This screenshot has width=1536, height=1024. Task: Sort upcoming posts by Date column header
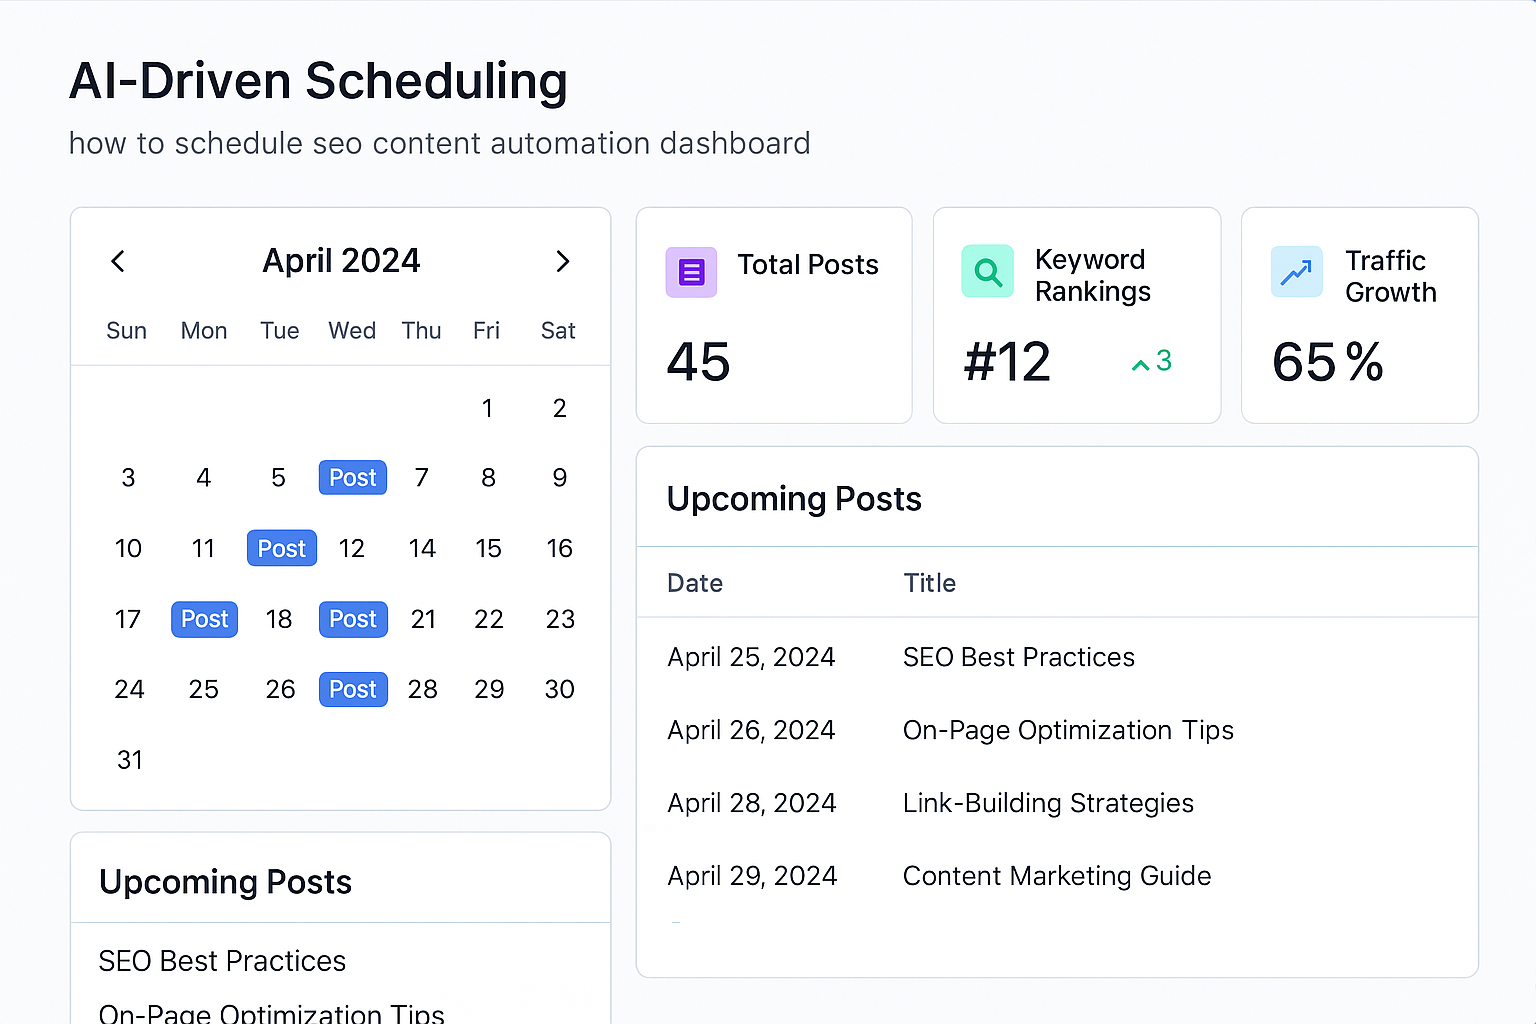695,583
